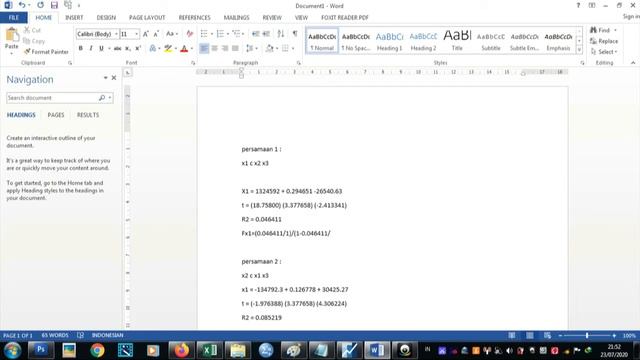Click the Paste icon in Clipboard group
The width and height of the screenshot is (640, 360).
pos(12,35)
